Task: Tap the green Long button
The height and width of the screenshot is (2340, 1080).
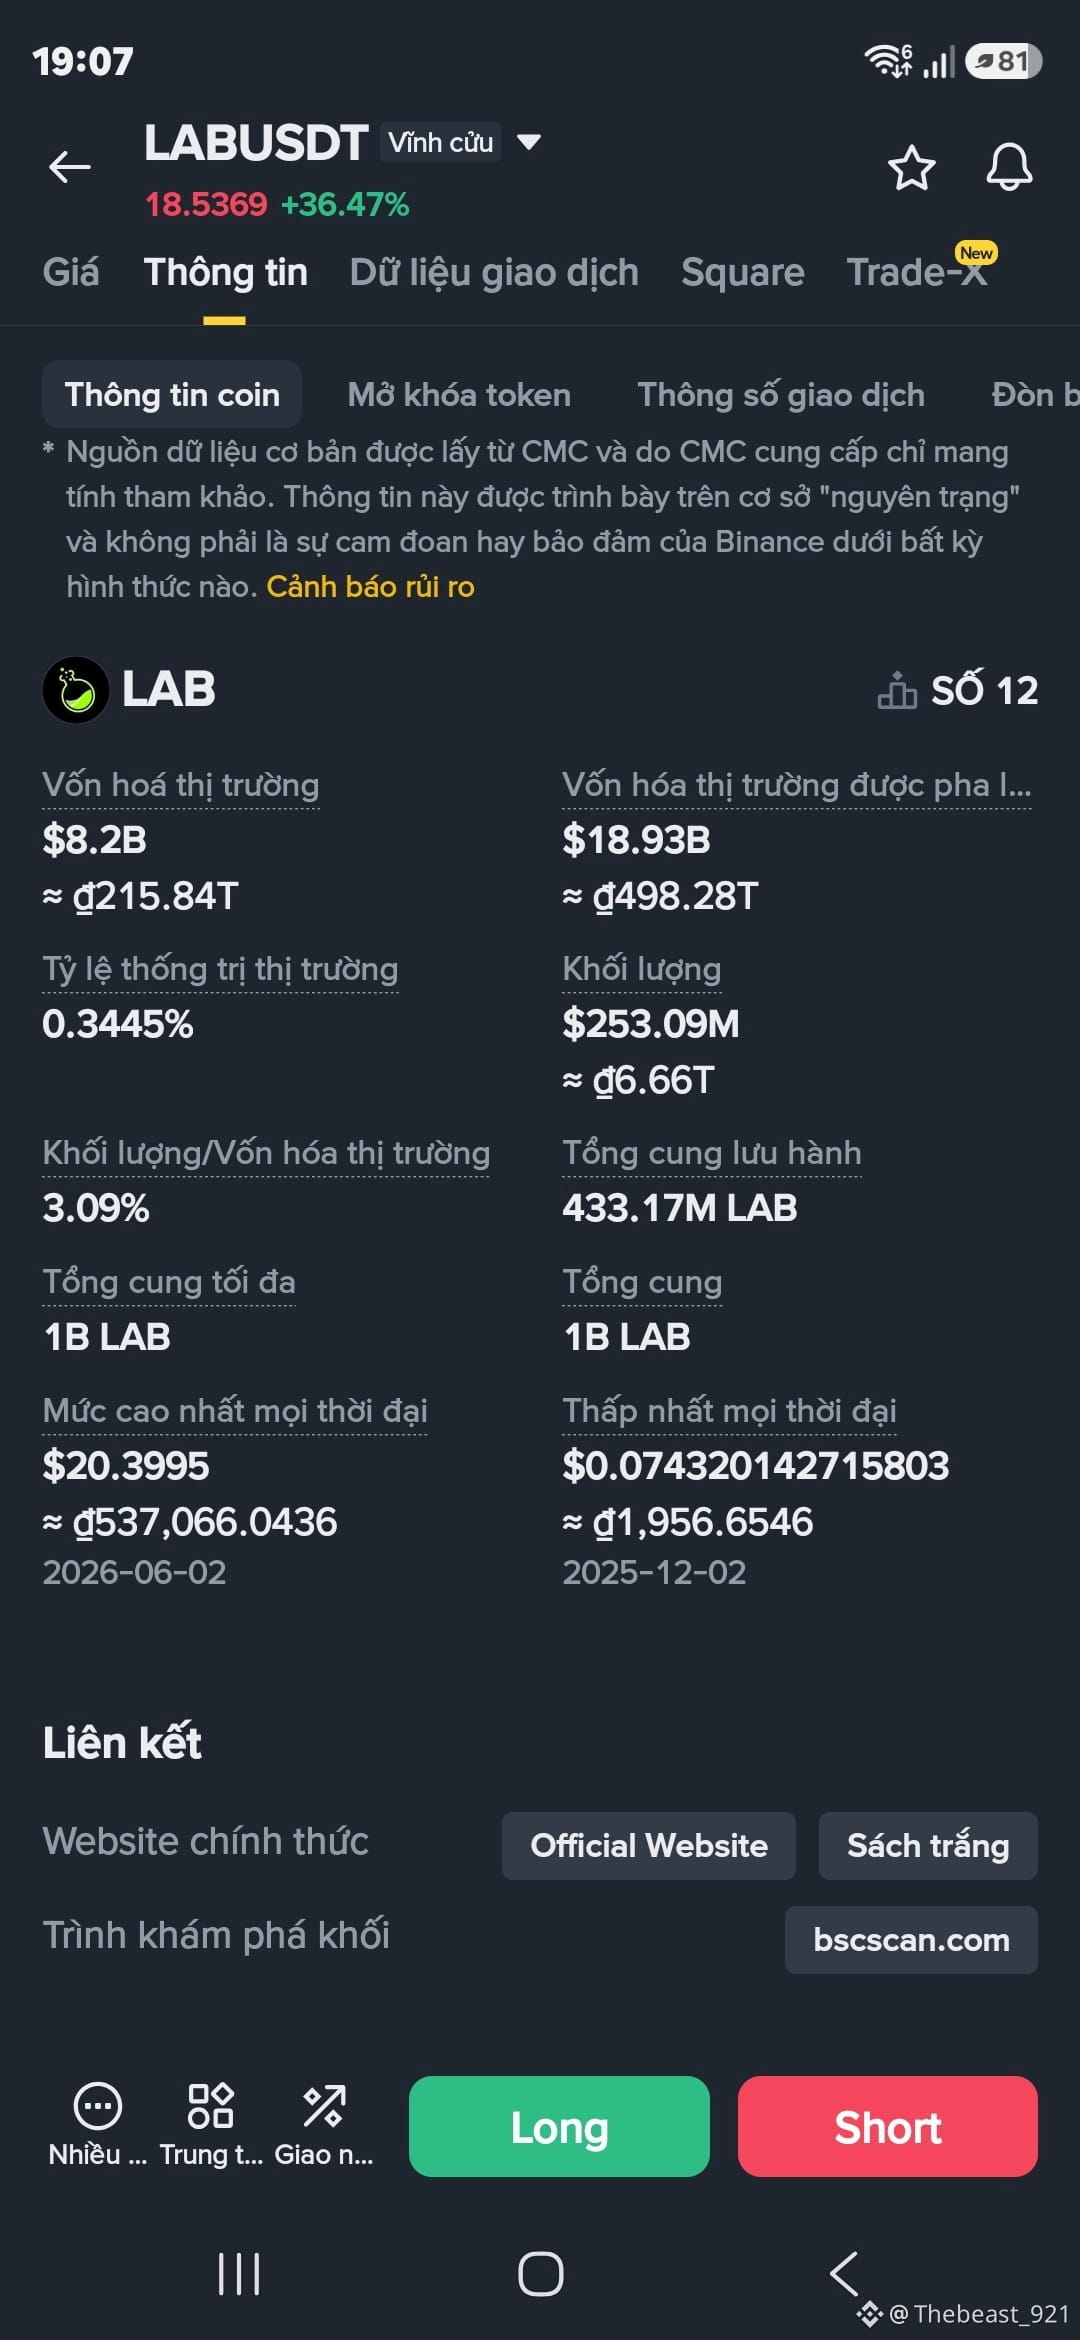Action: [559, 2126]
